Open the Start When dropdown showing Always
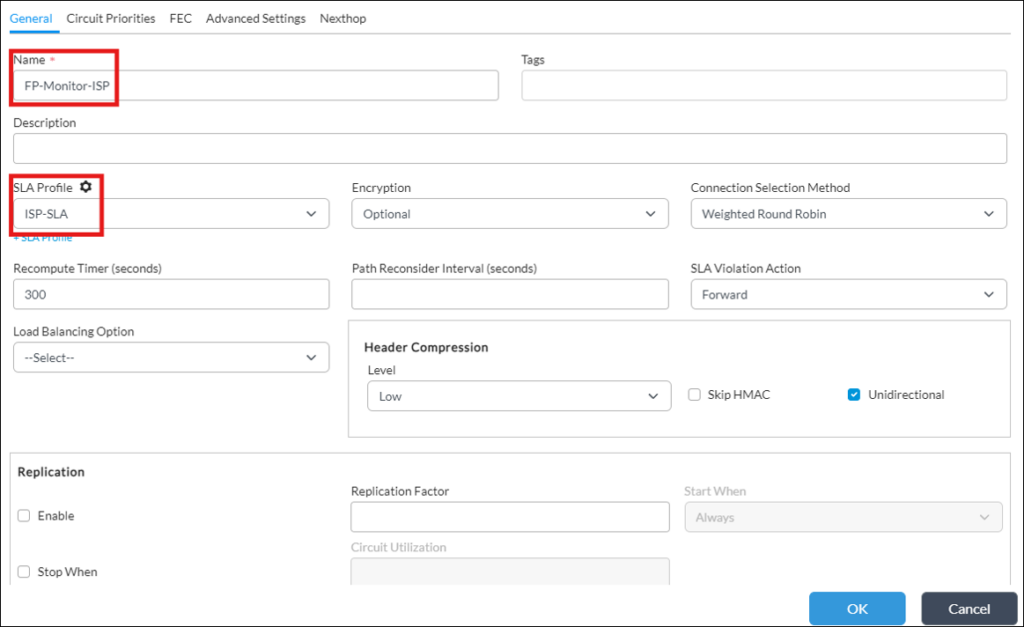Viewport: 1024px width, 627px height. (x=843, y=517)
